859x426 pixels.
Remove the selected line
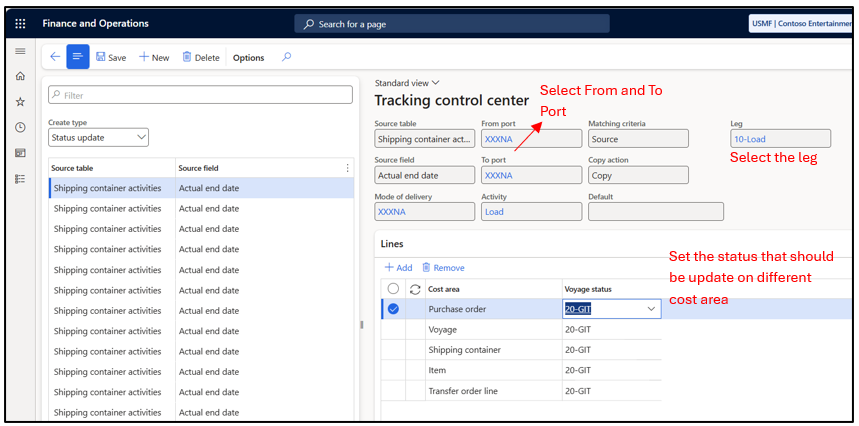(x=443, y=268)
